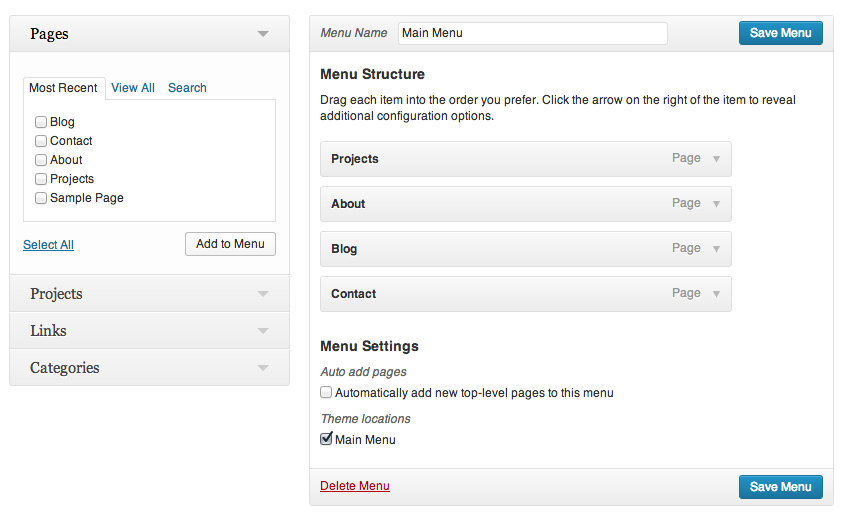The height and width of the screenshot is (514, 843).
Task: Click the Delete Menu link
Action: pos(355,486)
